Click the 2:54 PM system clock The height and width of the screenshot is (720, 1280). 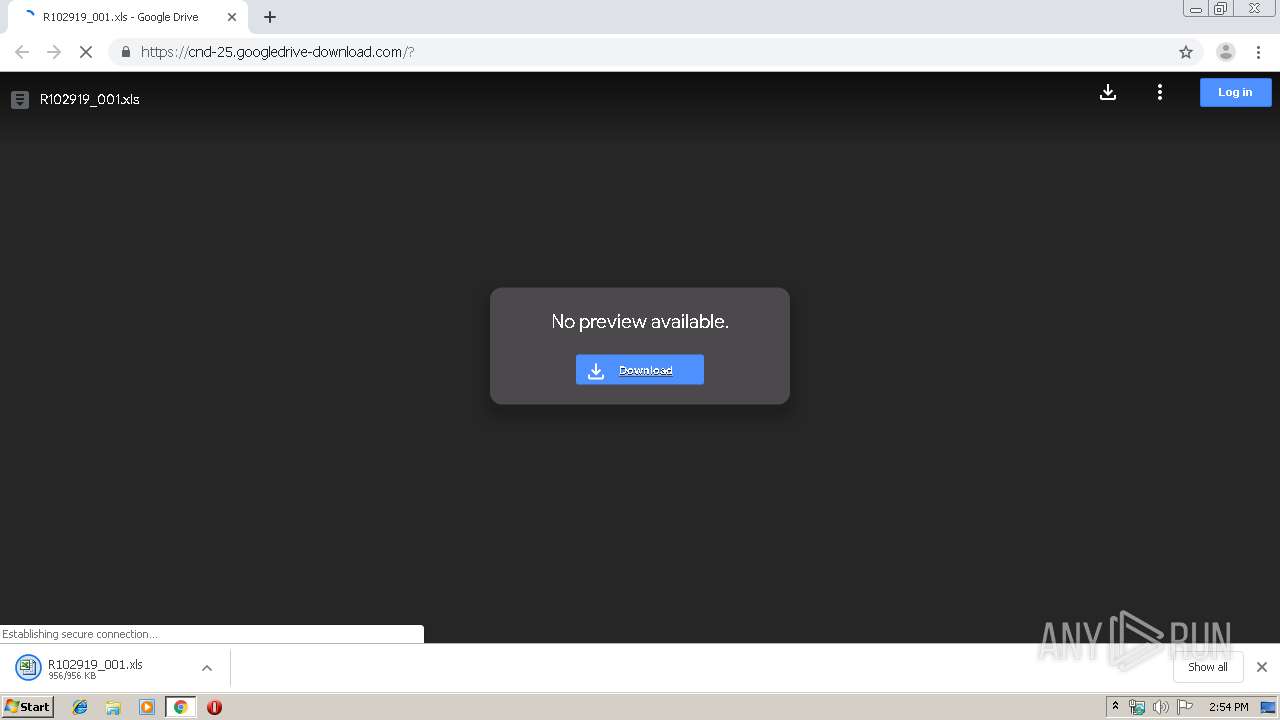pos(1228,707)
